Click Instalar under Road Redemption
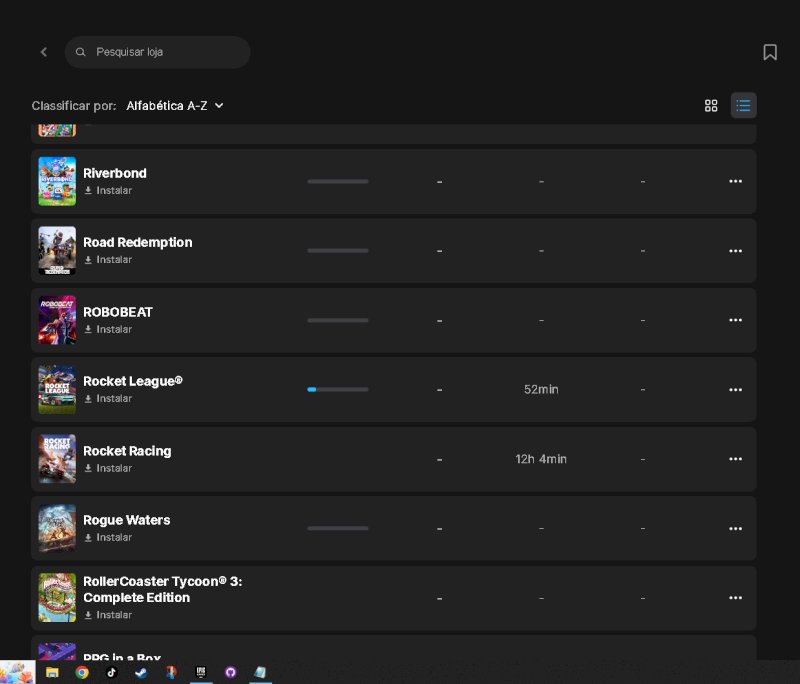The image size is (800, 684). coord(108,260)
